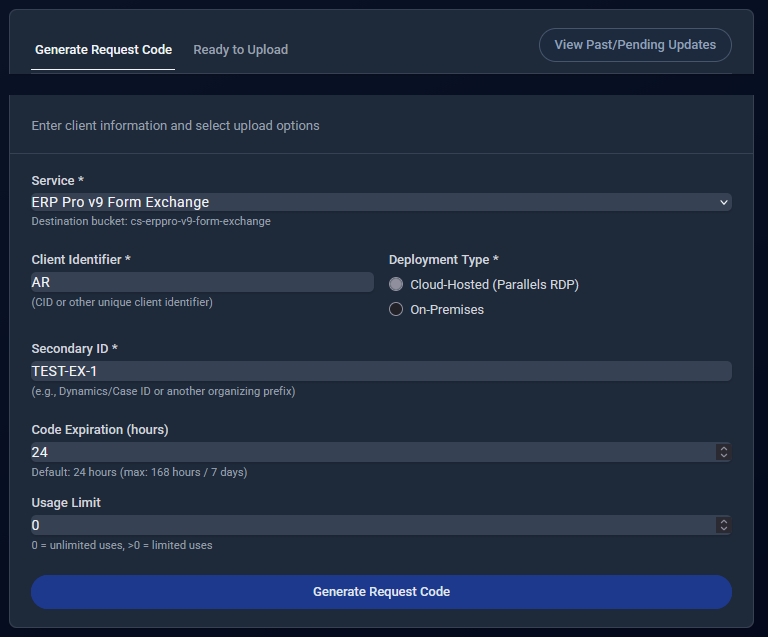
Task: Click the Deployment Type * label
Action: pyautogui.click(x=444, y=260)
